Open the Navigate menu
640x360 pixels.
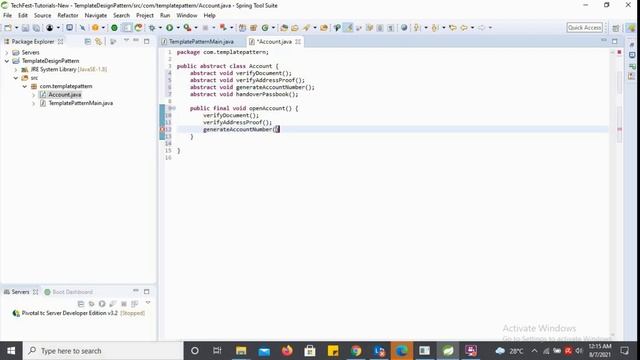[96, 16]
